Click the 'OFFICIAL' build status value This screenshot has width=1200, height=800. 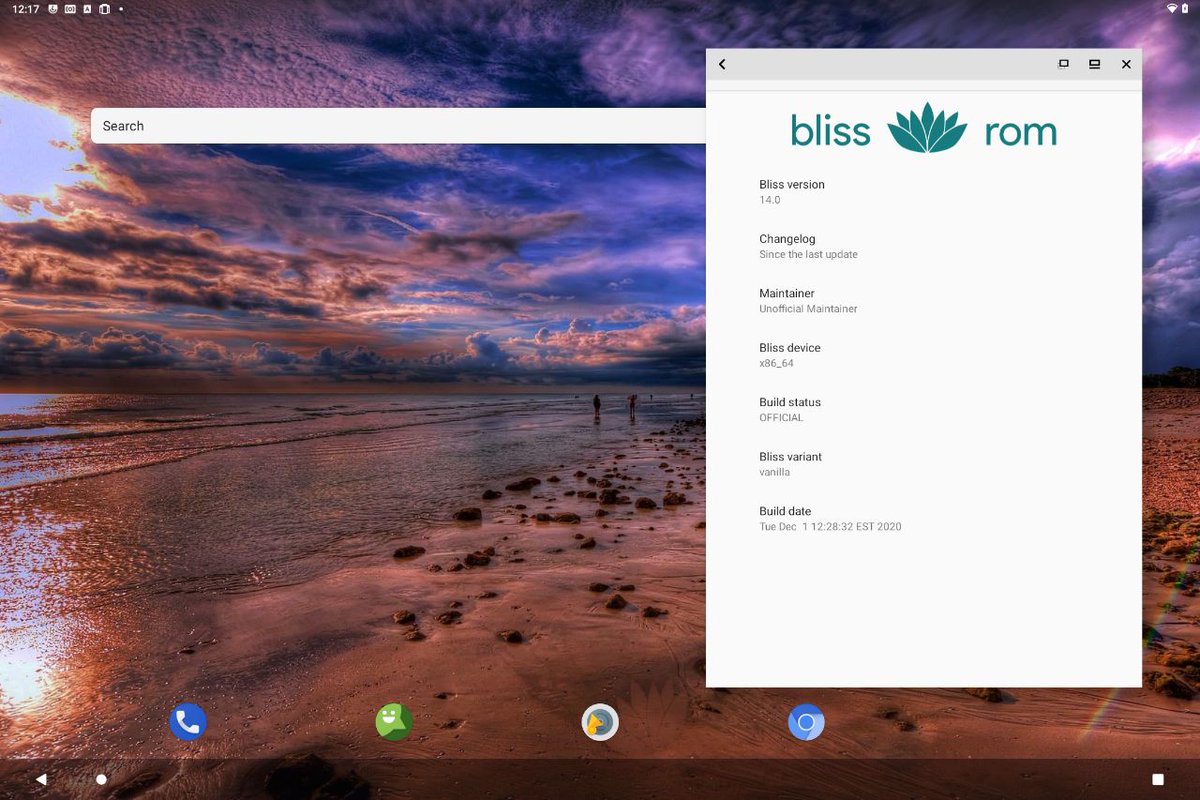click(781, 418)
